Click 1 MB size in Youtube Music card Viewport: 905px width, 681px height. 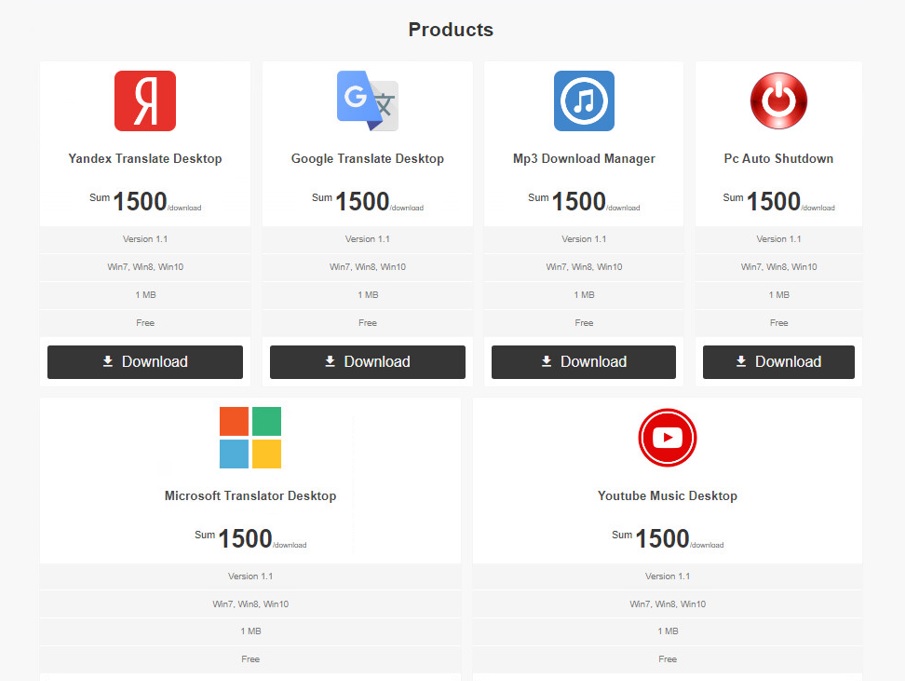tap(667, 631)
